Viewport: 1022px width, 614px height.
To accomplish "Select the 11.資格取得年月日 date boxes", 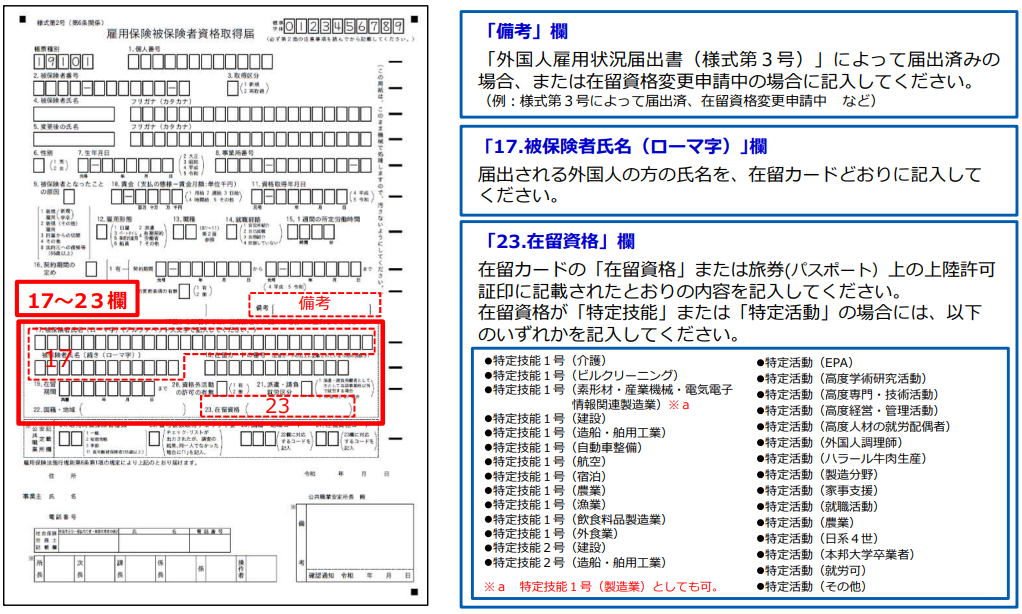I will pyautogui.click(x=300, y=196).
